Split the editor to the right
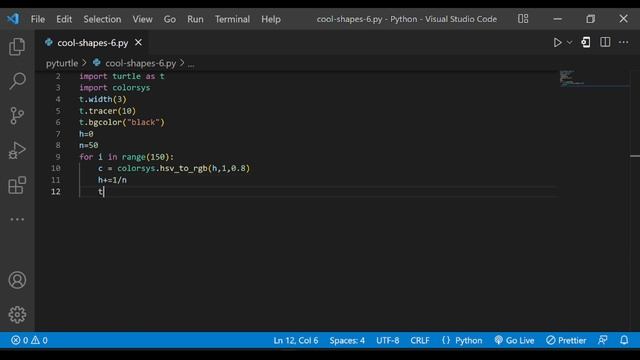 coord(605,42)
